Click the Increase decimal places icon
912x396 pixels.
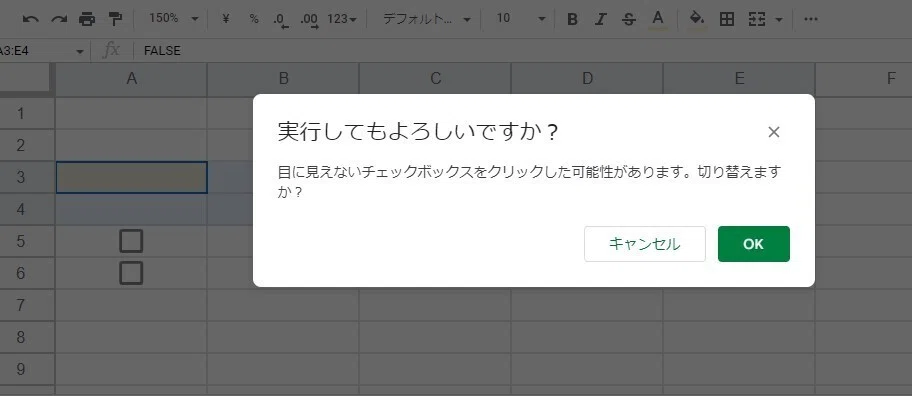pos(309,20)
